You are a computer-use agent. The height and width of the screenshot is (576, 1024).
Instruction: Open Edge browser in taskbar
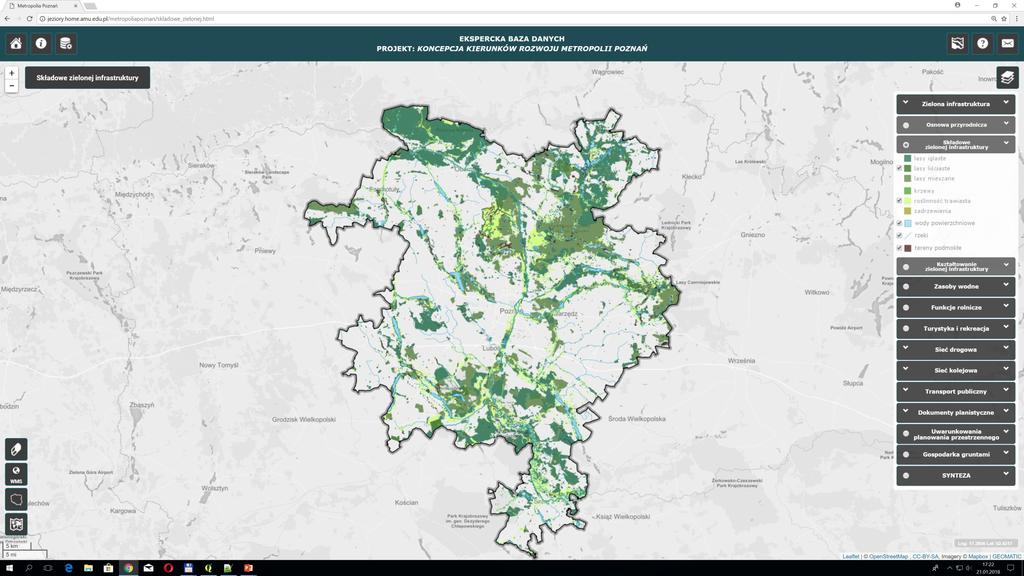[x=69, y=568]
